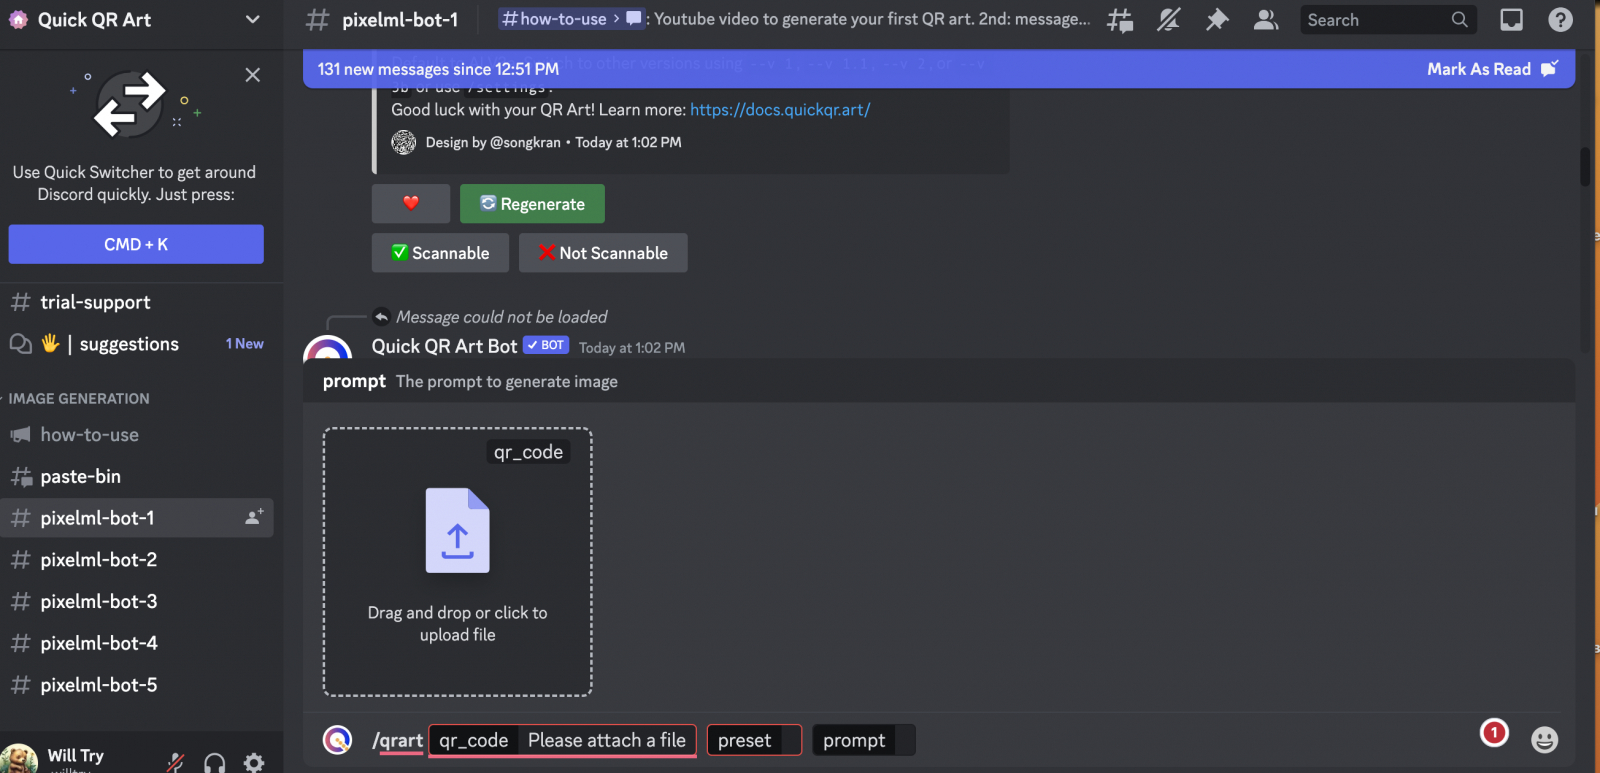1600x773 pixels.
Task: Open the Help question mark icon
Action: [x=1560, y=20]
